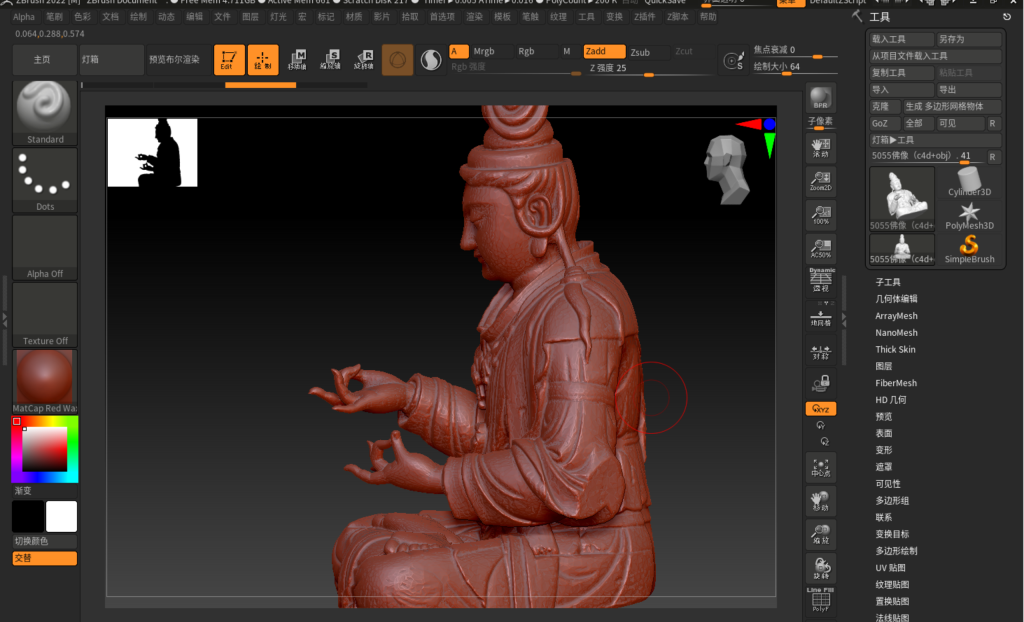The width and height of the screenshot is (1024, 622).
Task: Expand the NanoMesh section
Action: tap(896, 333)
